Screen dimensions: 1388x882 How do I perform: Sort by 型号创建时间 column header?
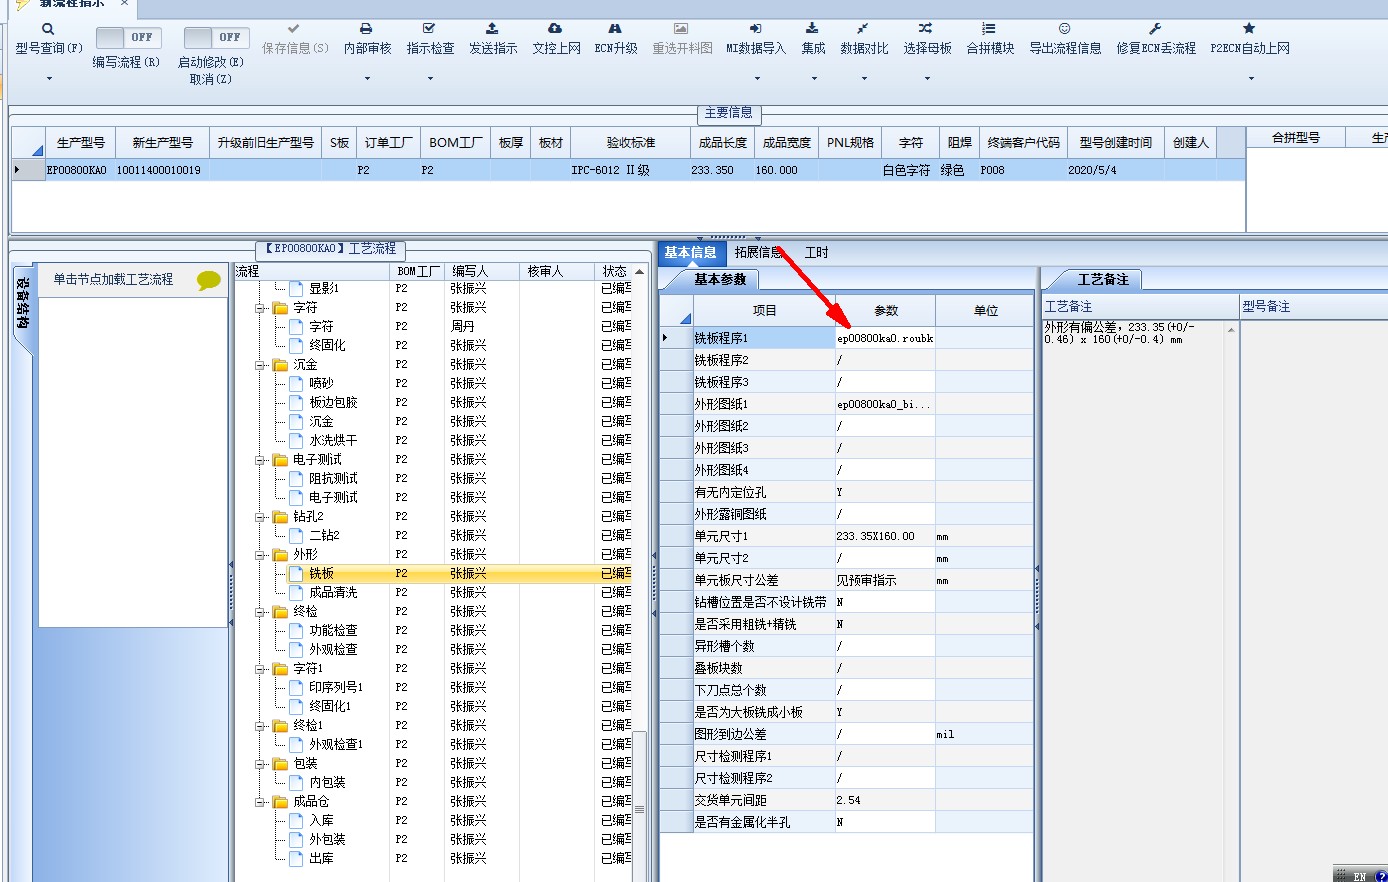(1115, 143)
